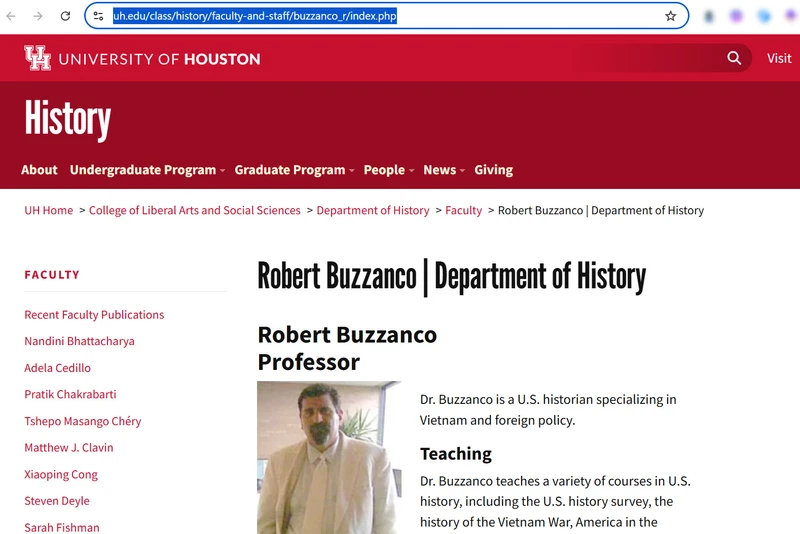Click the UH interlocking logo
This screenshot has height=534, width=800.
pyautogui.click(x=38, y=58)
